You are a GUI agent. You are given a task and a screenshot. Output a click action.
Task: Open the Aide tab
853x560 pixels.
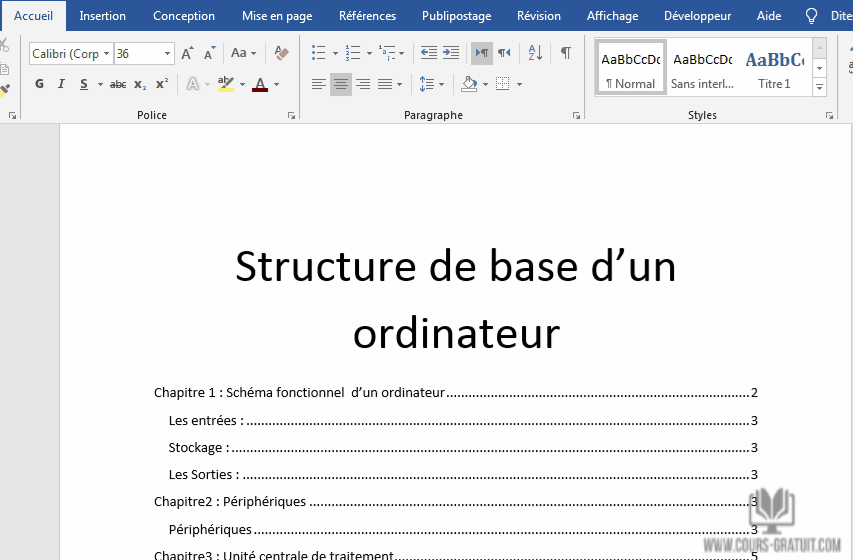click(769, 16)
